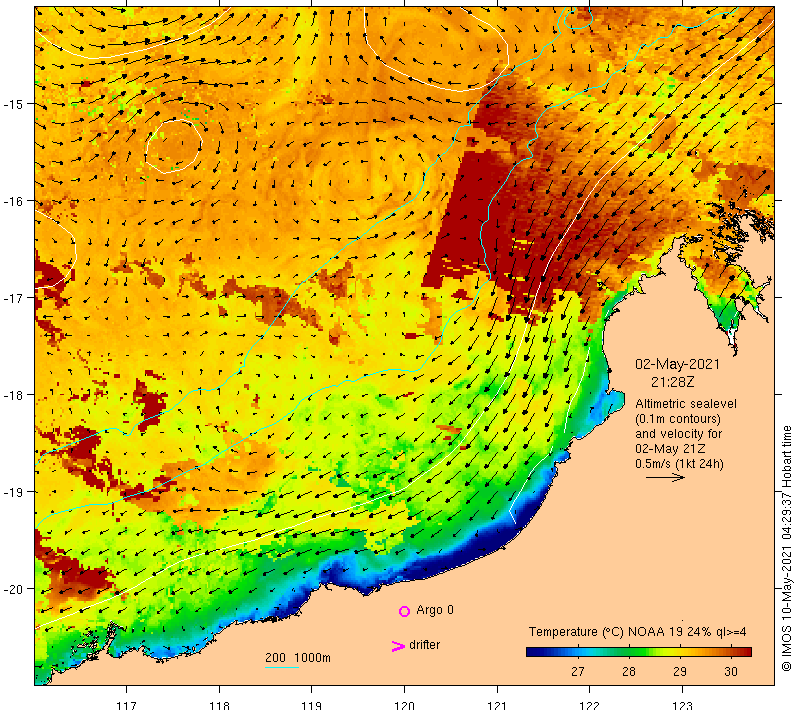Screen dimensions: 800x710
Task: Click the 'drifter' legend label
Action: coord(424,645)
